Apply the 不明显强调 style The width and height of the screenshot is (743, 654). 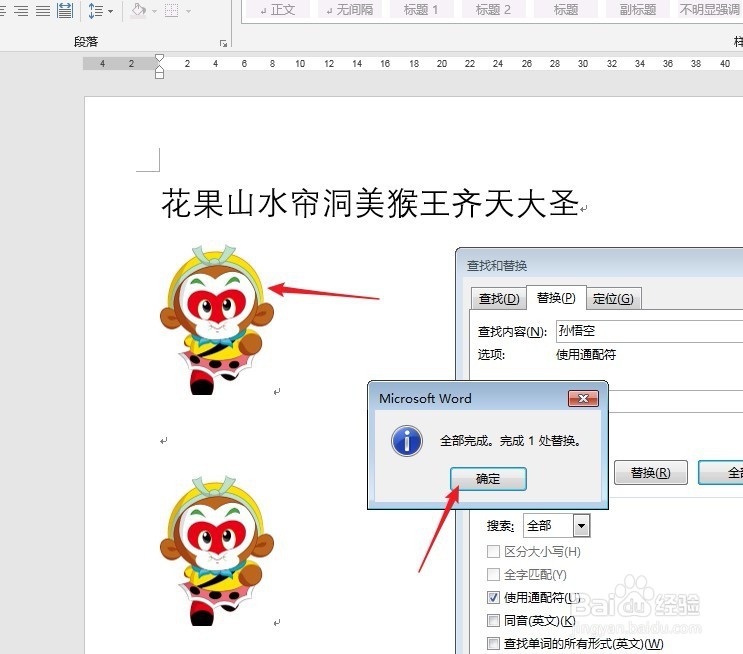(x=709, y=9)
